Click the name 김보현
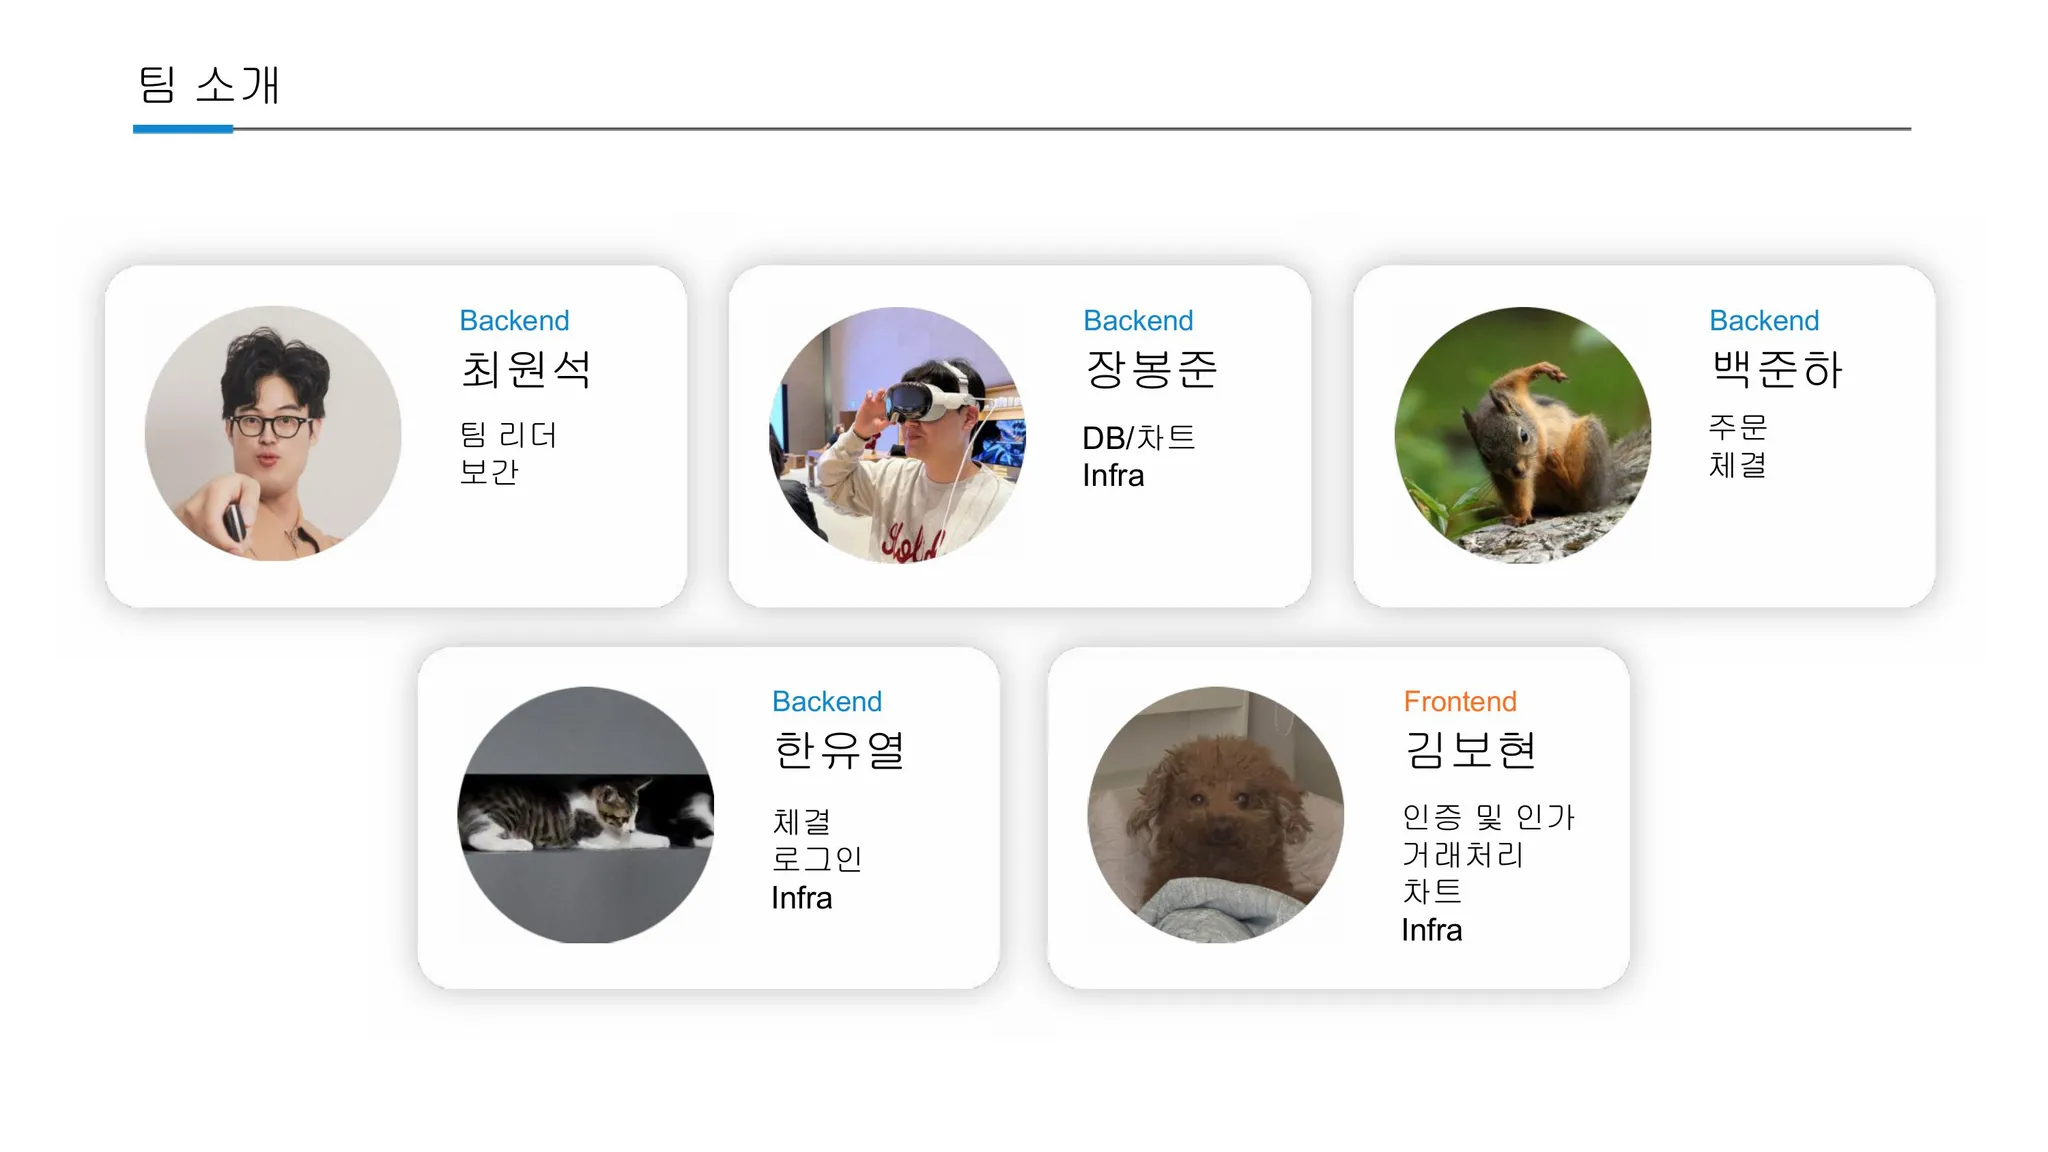 [x=1470, y=750]
